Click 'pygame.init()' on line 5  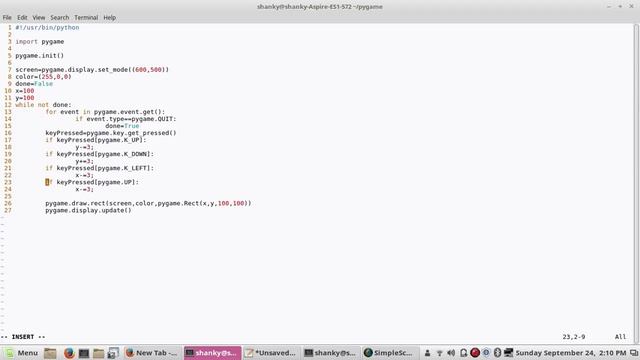pos(40,56)
